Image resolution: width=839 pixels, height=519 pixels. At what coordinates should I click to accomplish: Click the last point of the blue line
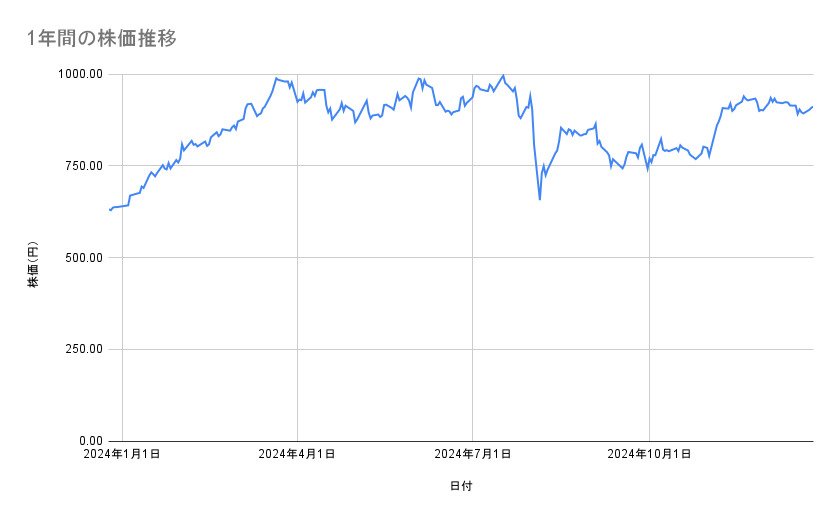point(812,107)
